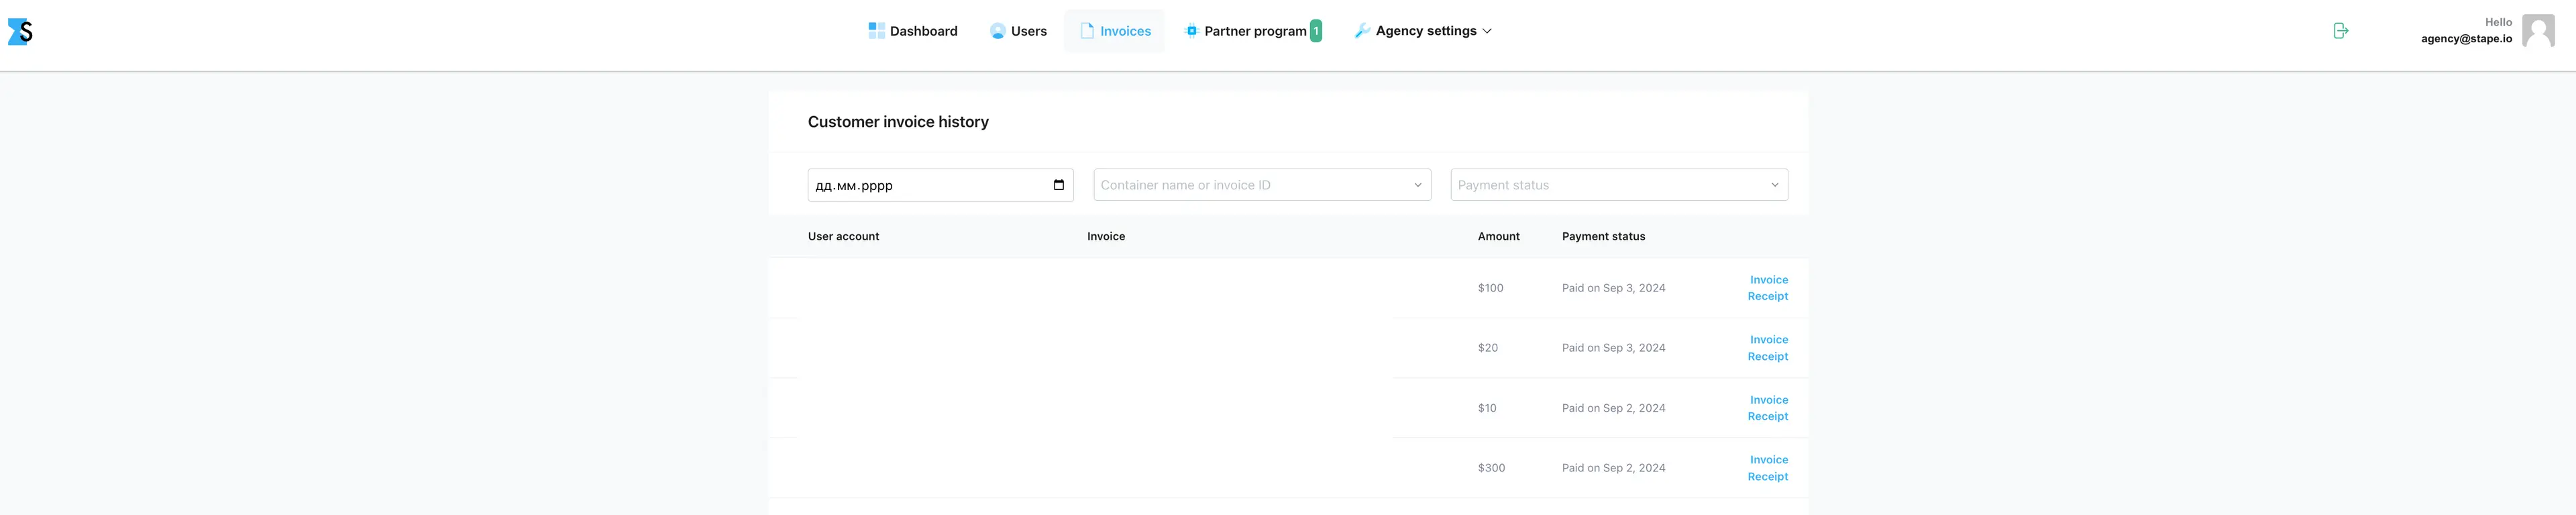This screenshot has width=2576, height=515.
Task: Click the $20 amount cell
Action: point(1488,348)
